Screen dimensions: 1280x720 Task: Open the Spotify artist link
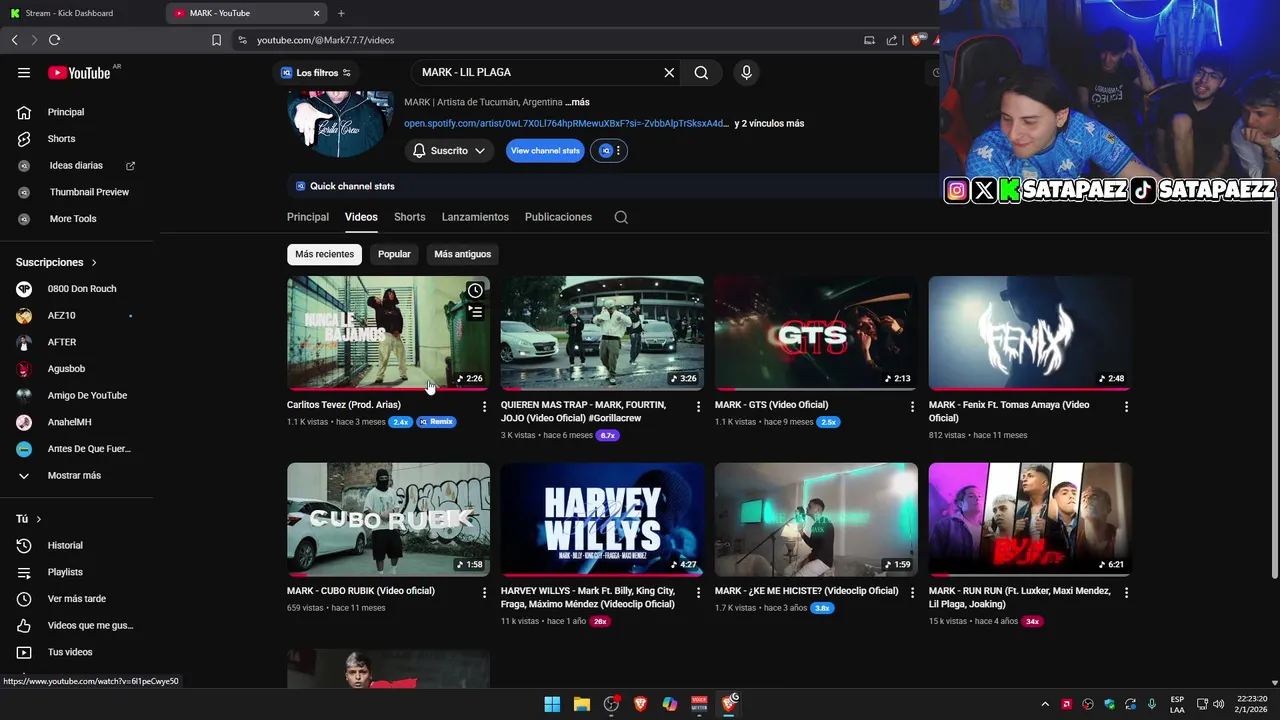[x=566, y=124]
